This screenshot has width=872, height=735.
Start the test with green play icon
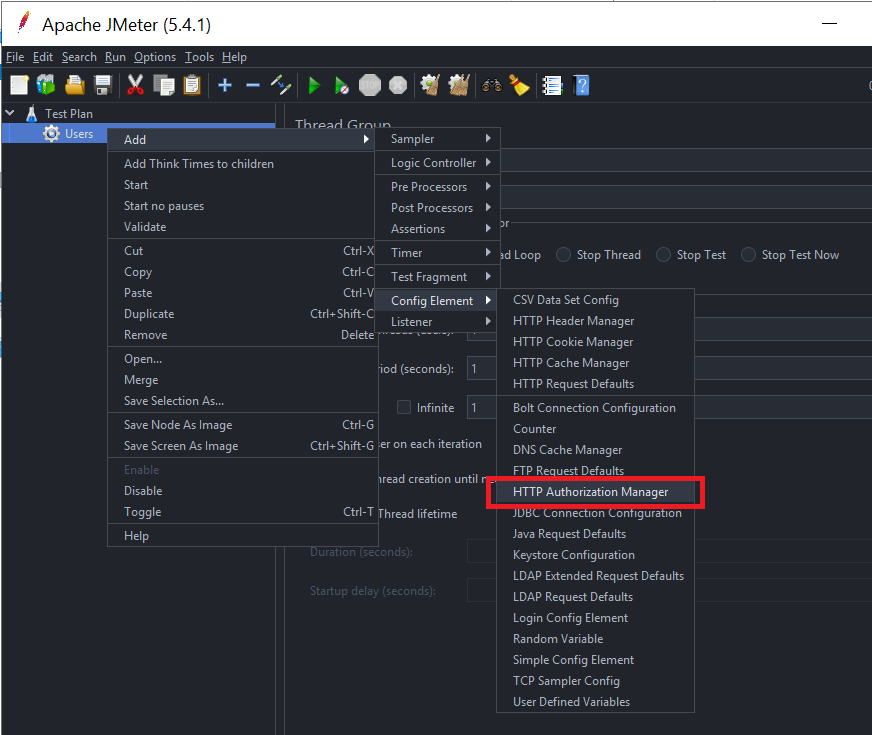(x=314, y=86)
